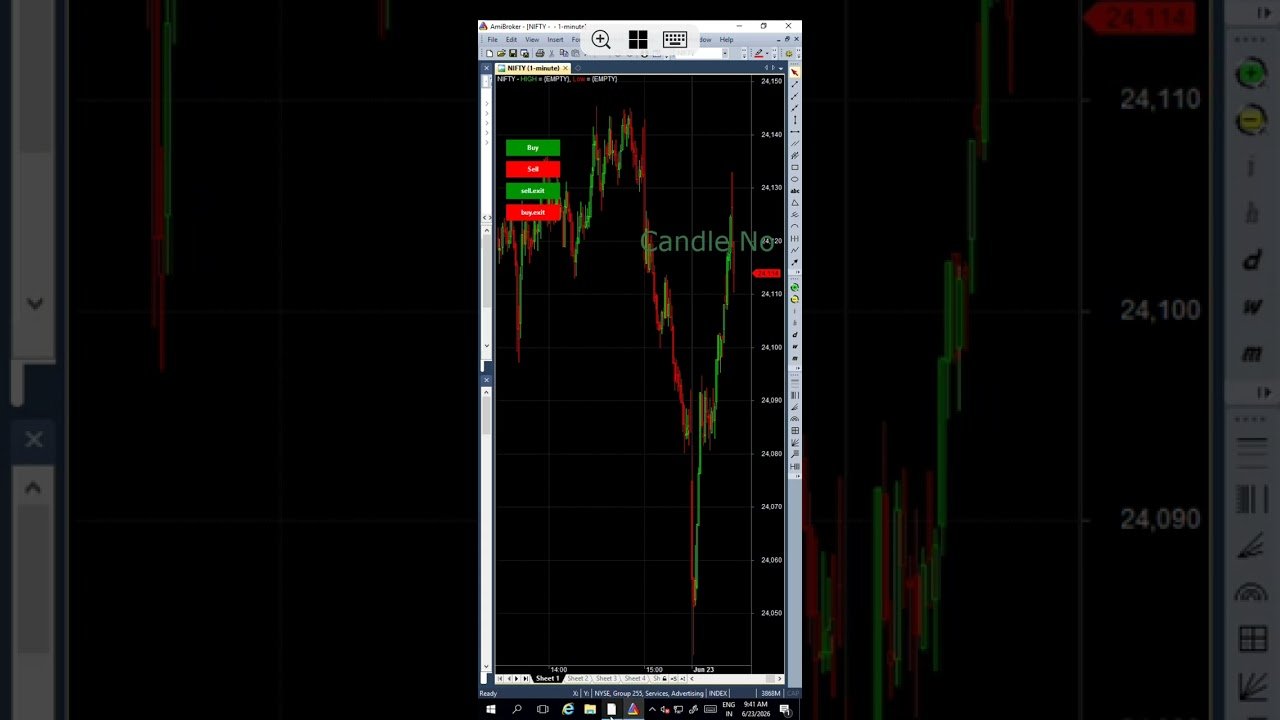Switch to the Sheet 2 tab
This screenshot has height=720, width=1280.
coord(578,678)
